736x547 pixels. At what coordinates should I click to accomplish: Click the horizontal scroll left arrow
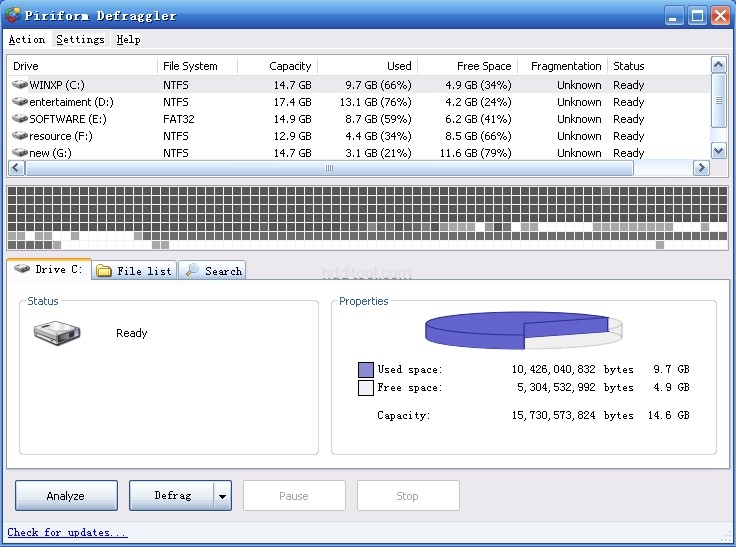[16, 168]
